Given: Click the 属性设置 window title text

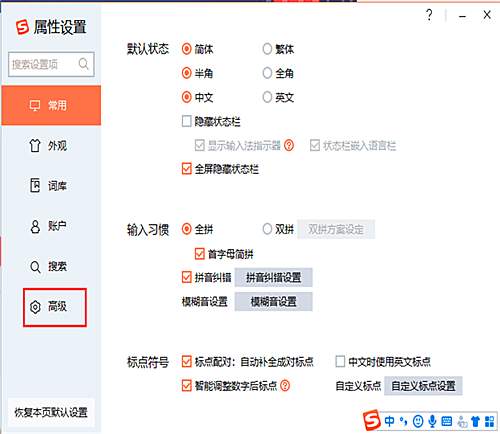Looking at the screenshot, I should tap(60, 27).
